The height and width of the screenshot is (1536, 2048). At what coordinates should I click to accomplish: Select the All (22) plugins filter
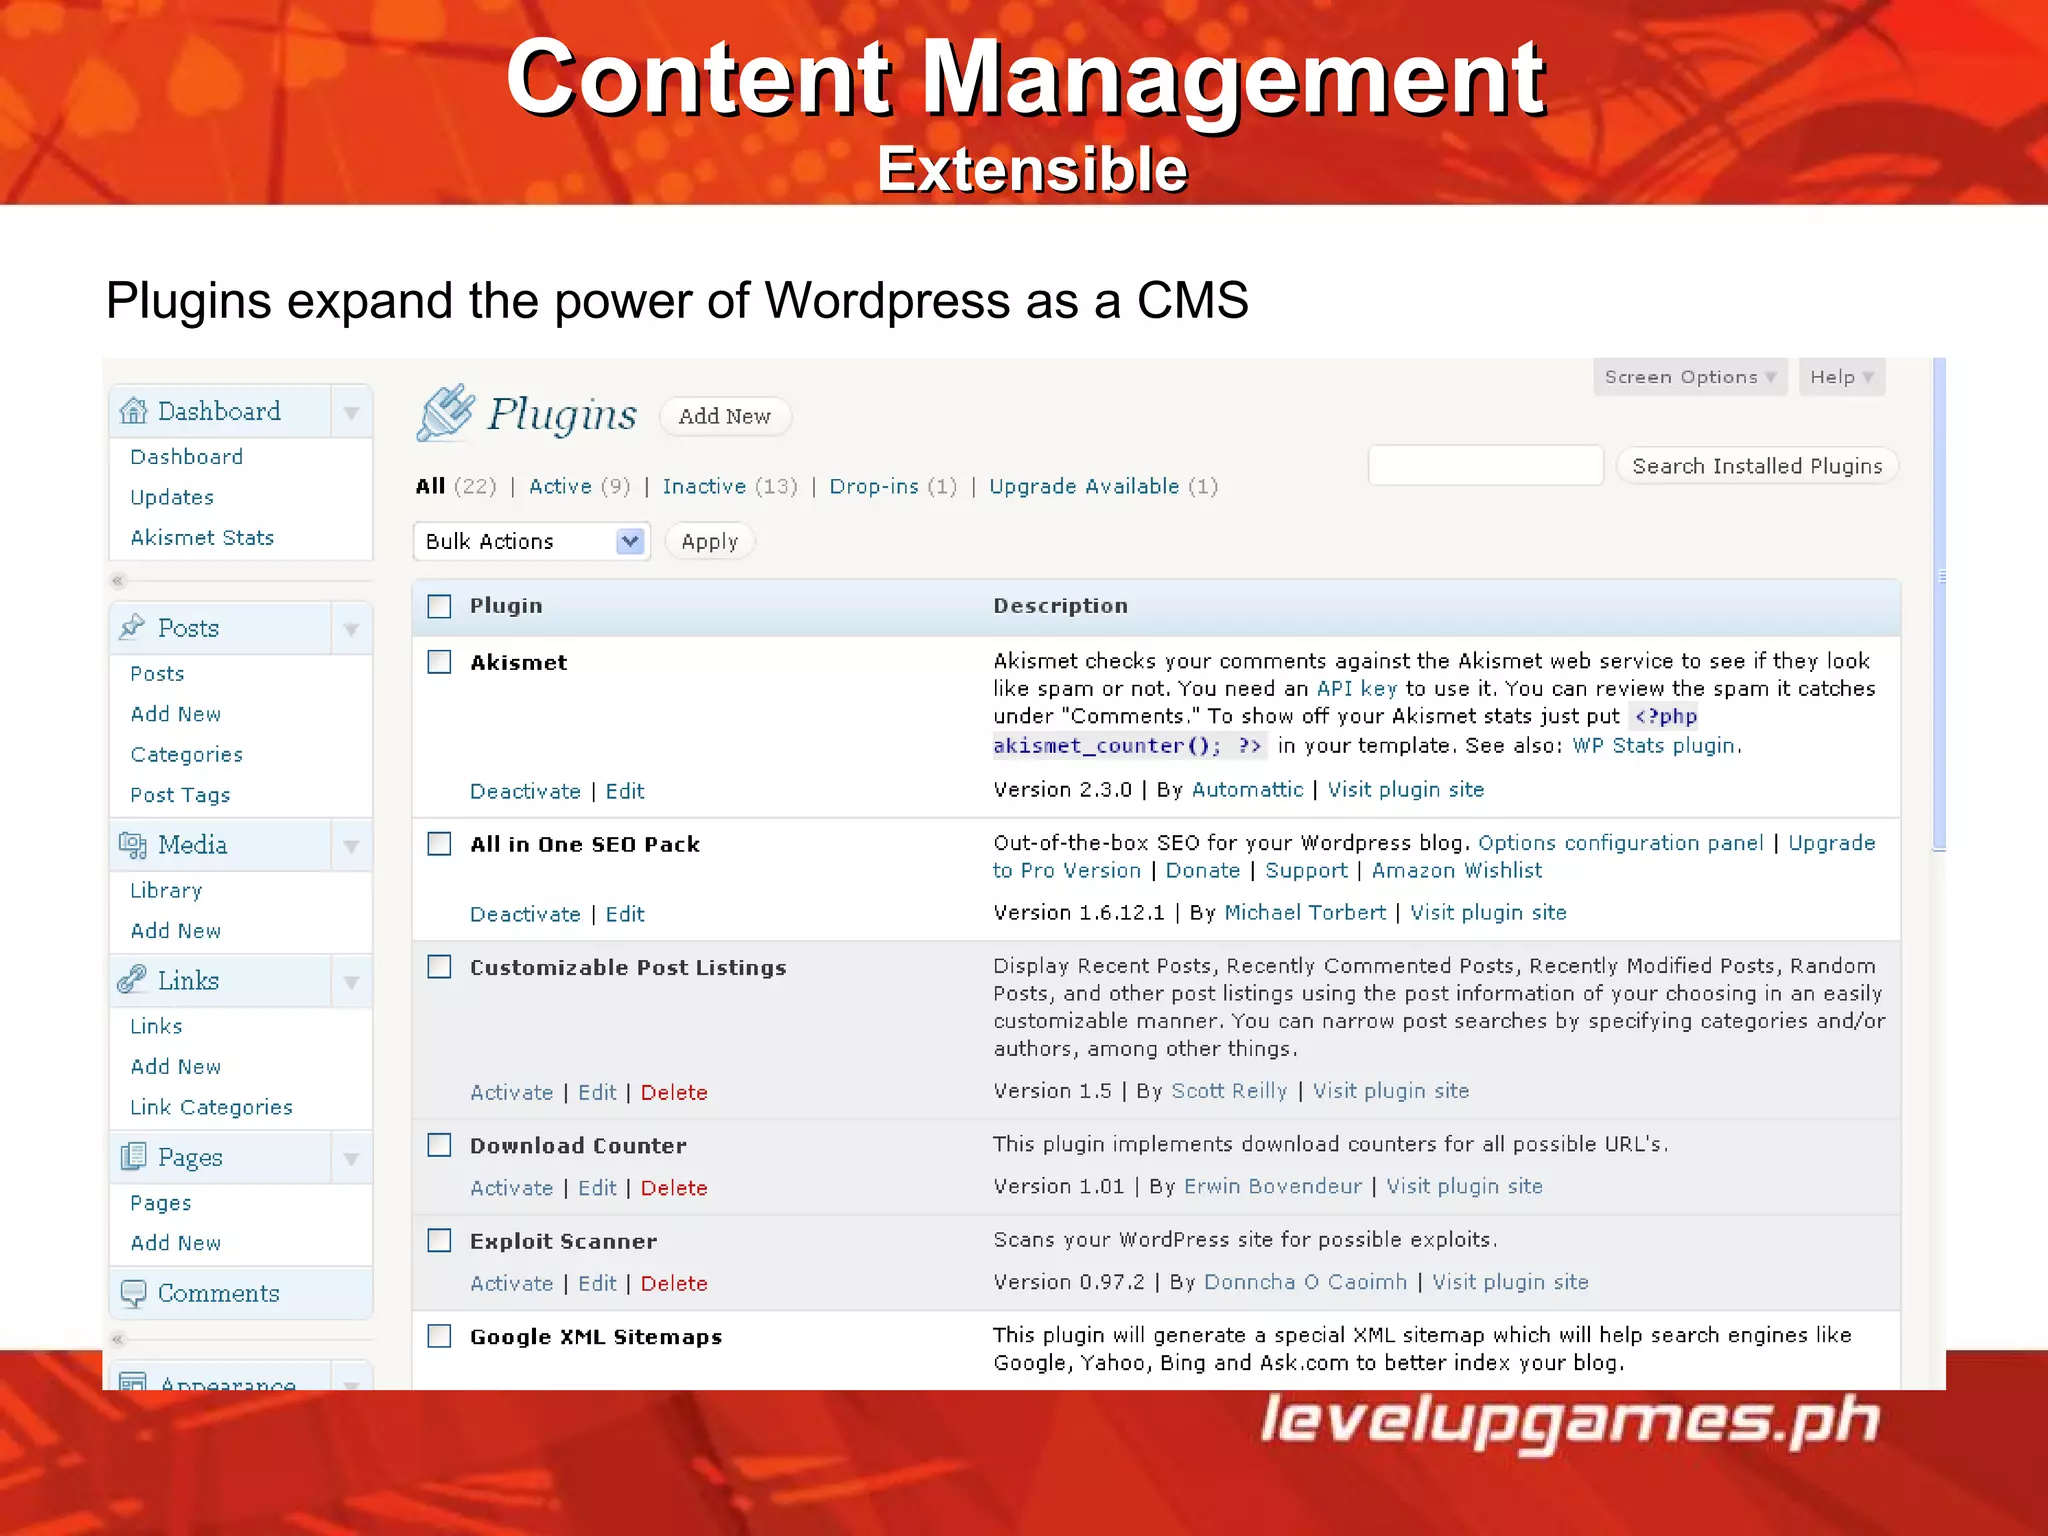(456, 486)
